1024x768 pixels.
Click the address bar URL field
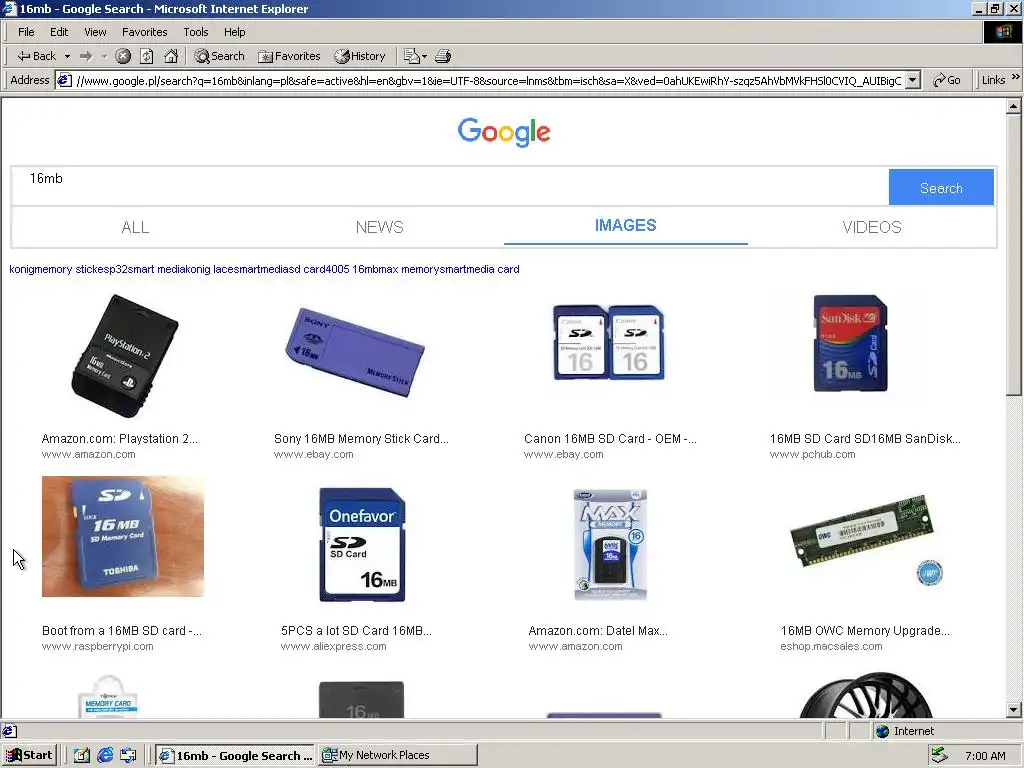(488, 80)
